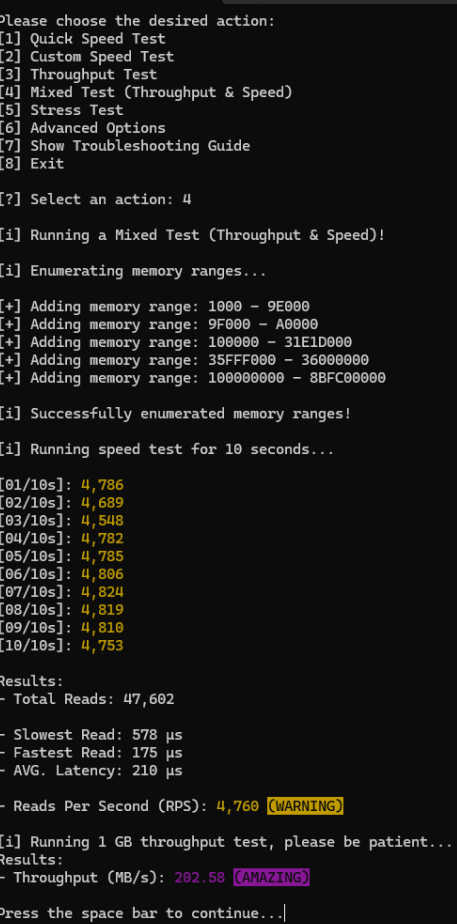The width and height of the screenshot is (457, 924).
Task: Click the Quick Speed Test menu line
Action: 82,39
